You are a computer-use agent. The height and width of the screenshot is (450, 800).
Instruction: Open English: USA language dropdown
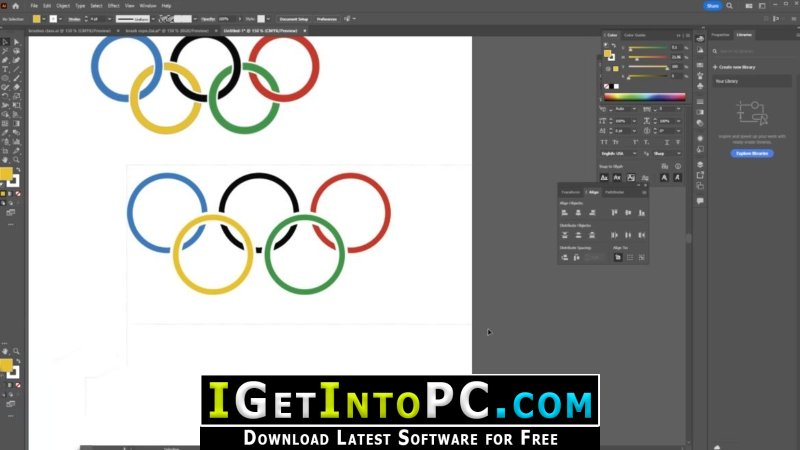coord(620,154)
